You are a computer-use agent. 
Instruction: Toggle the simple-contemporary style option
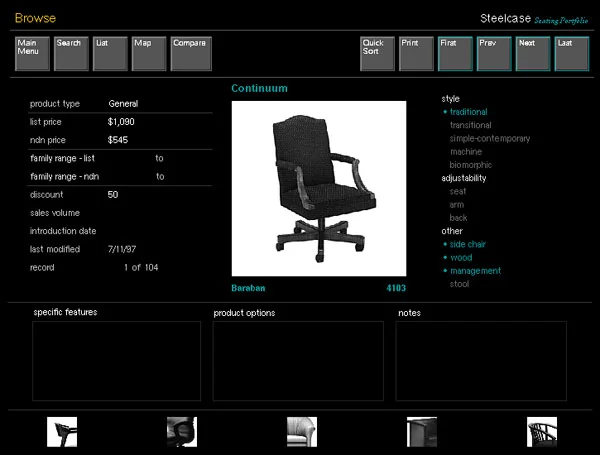(x=490, y=139)
